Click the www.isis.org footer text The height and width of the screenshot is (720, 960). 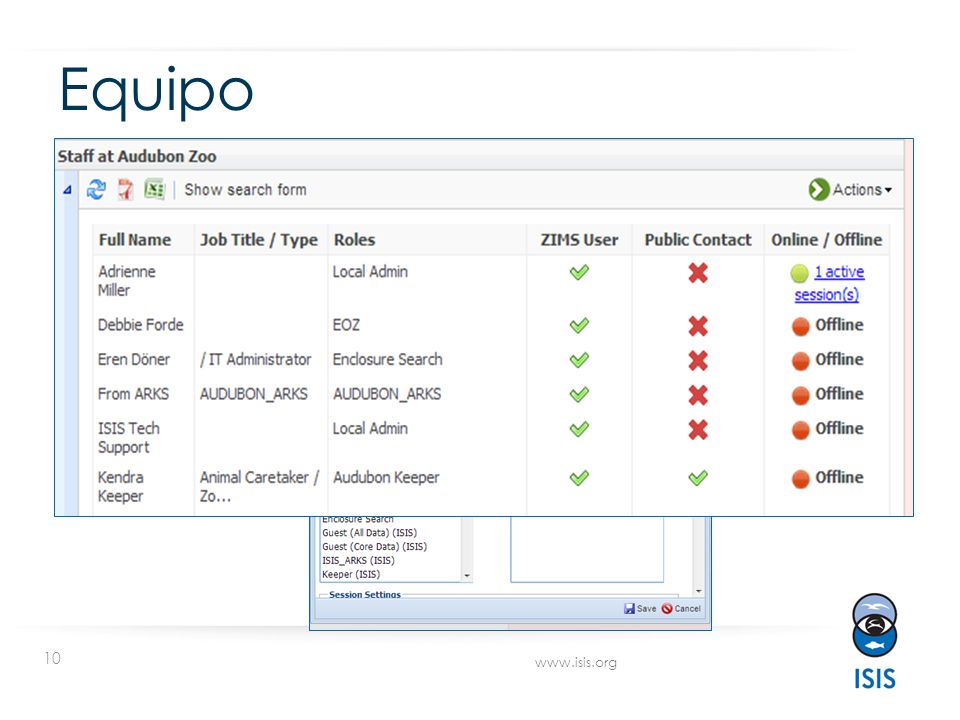coord(576,662)
